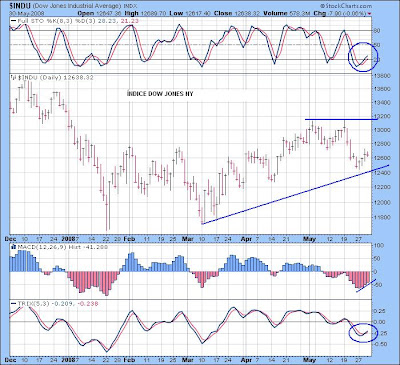Click the Low value 12617.40
Viewport: 400px width, 365px height.
(x=197, y=13)
